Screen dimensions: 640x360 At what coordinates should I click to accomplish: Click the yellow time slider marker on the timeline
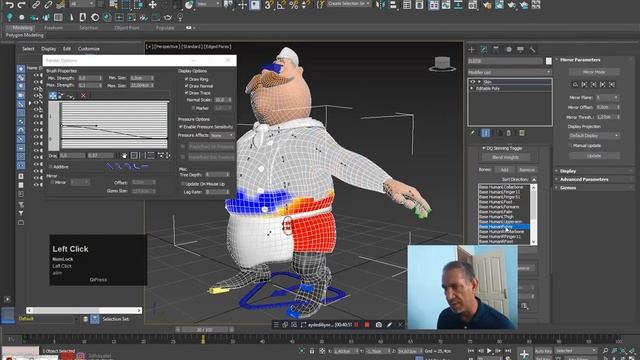[x=202, y=339]
